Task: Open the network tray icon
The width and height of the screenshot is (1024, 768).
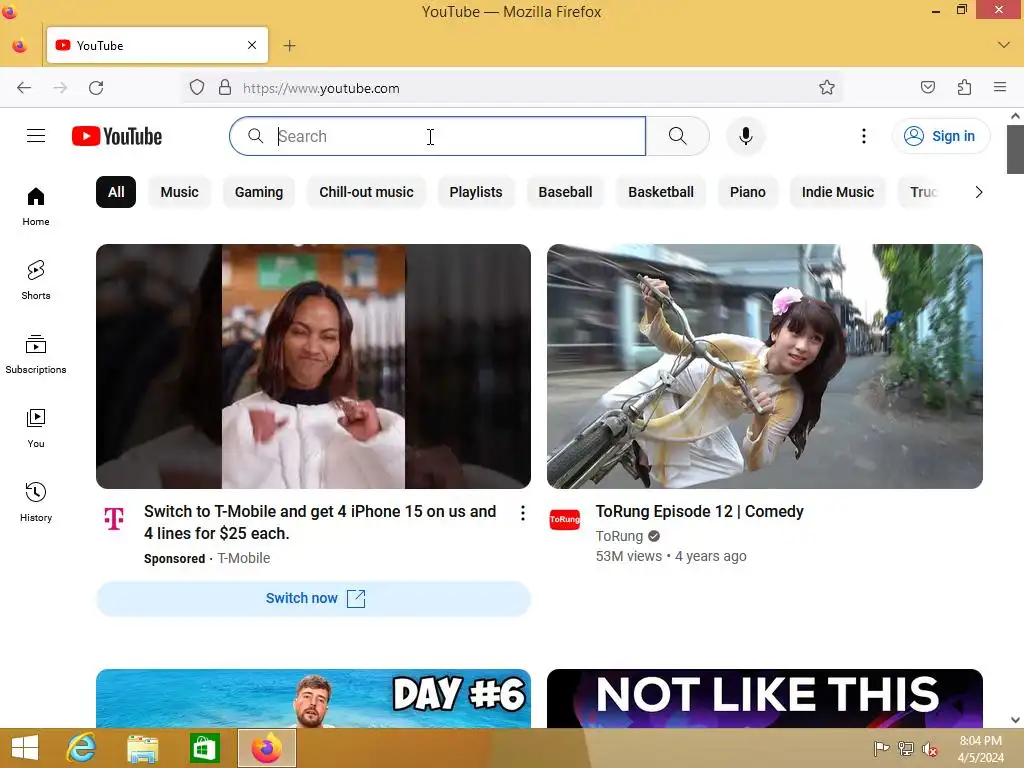Action: coord(905,748)
